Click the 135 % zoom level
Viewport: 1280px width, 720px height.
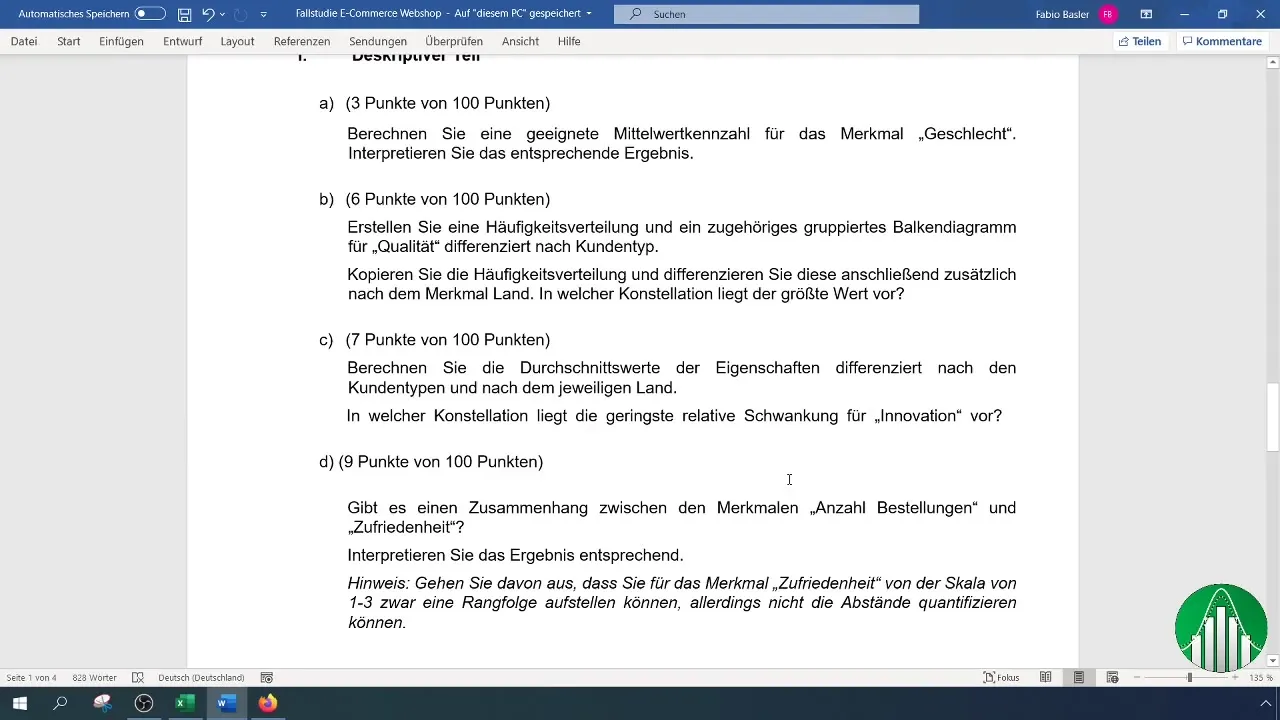coord(1261,678)
